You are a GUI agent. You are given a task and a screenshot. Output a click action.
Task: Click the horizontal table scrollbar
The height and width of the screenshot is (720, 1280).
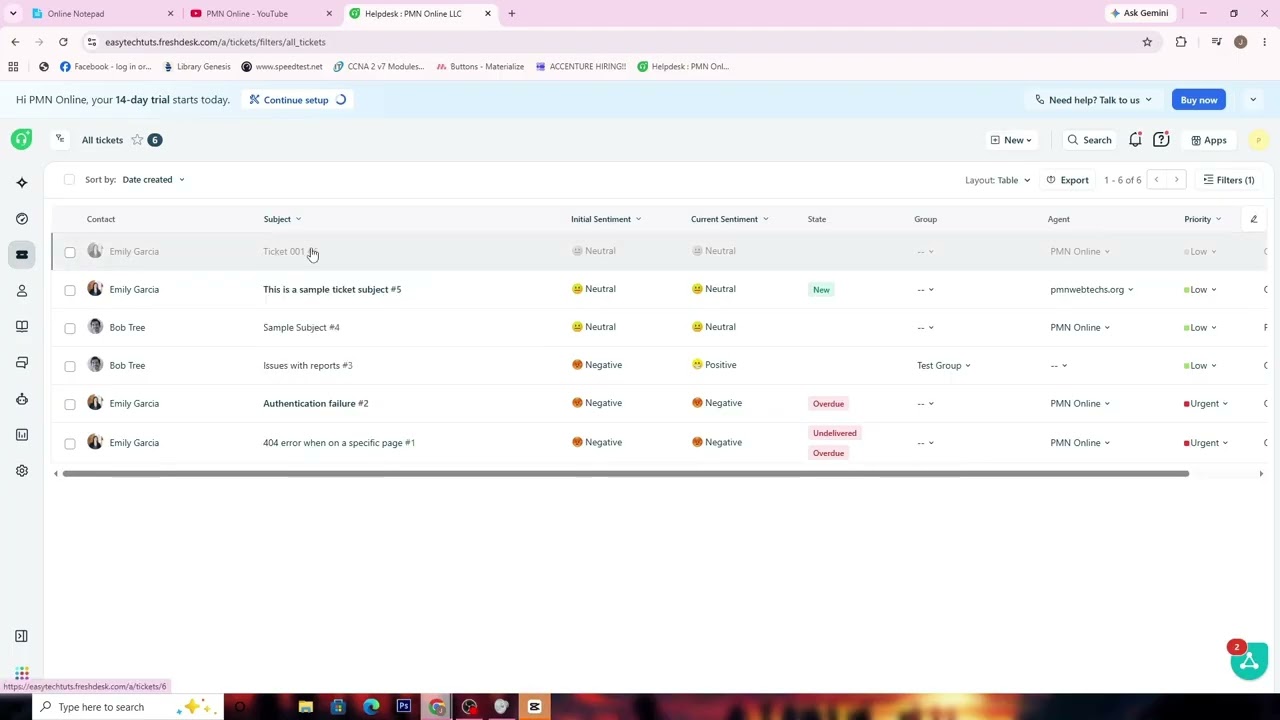(x=625, y=474)
